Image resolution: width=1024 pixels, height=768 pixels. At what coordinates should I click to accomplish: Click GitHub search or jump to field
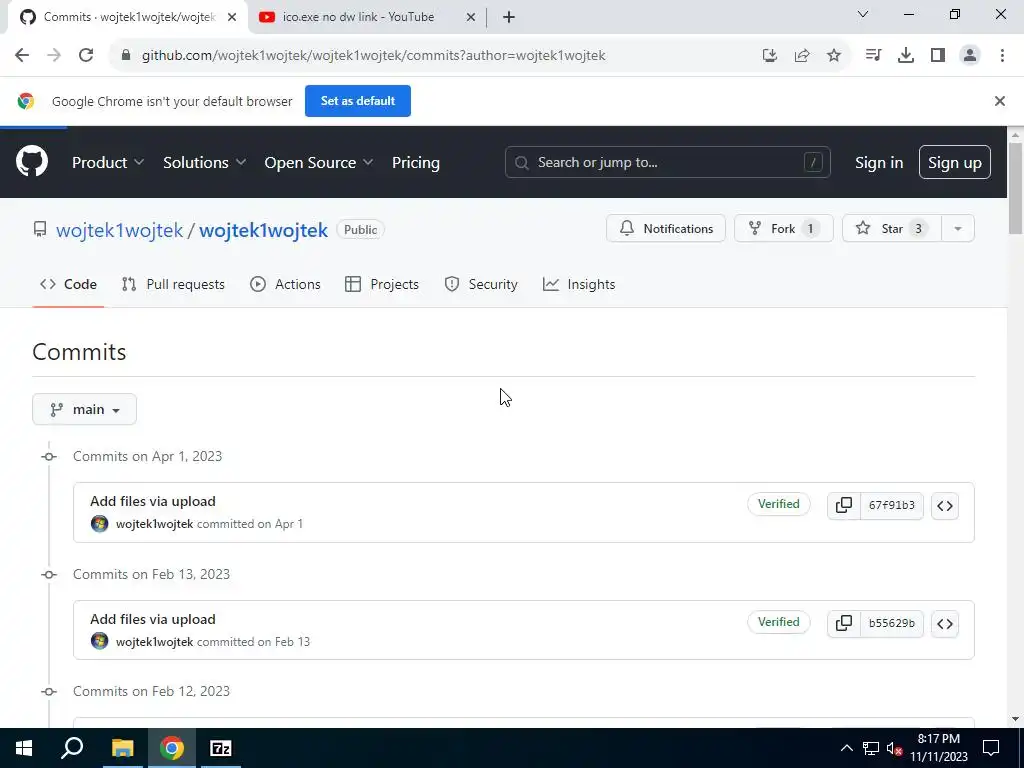(x=667, y=163)
